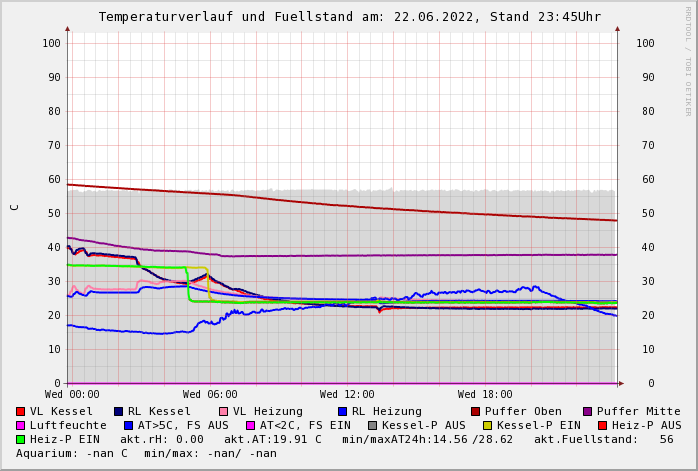This screenshot has height=471, width=698.
Task: Click the RRDTOOL / TOBI OETIKER watermark
Action: click(688, 60)
